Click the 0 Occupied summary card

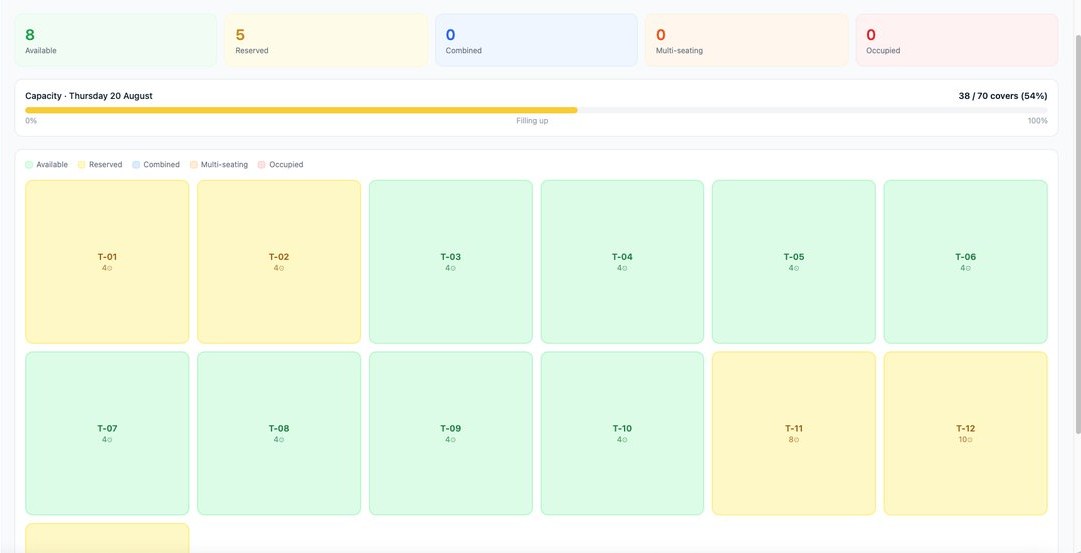tap(957, 41)
